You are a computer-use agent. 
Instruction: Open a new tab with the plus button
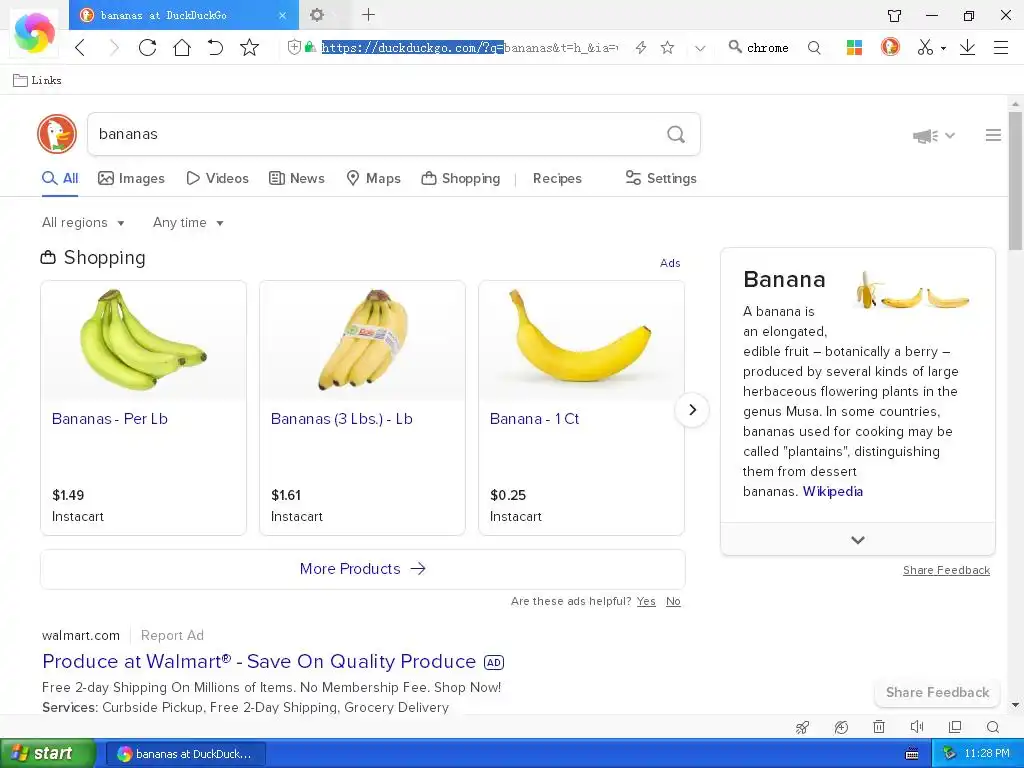[x=368, y=14]
